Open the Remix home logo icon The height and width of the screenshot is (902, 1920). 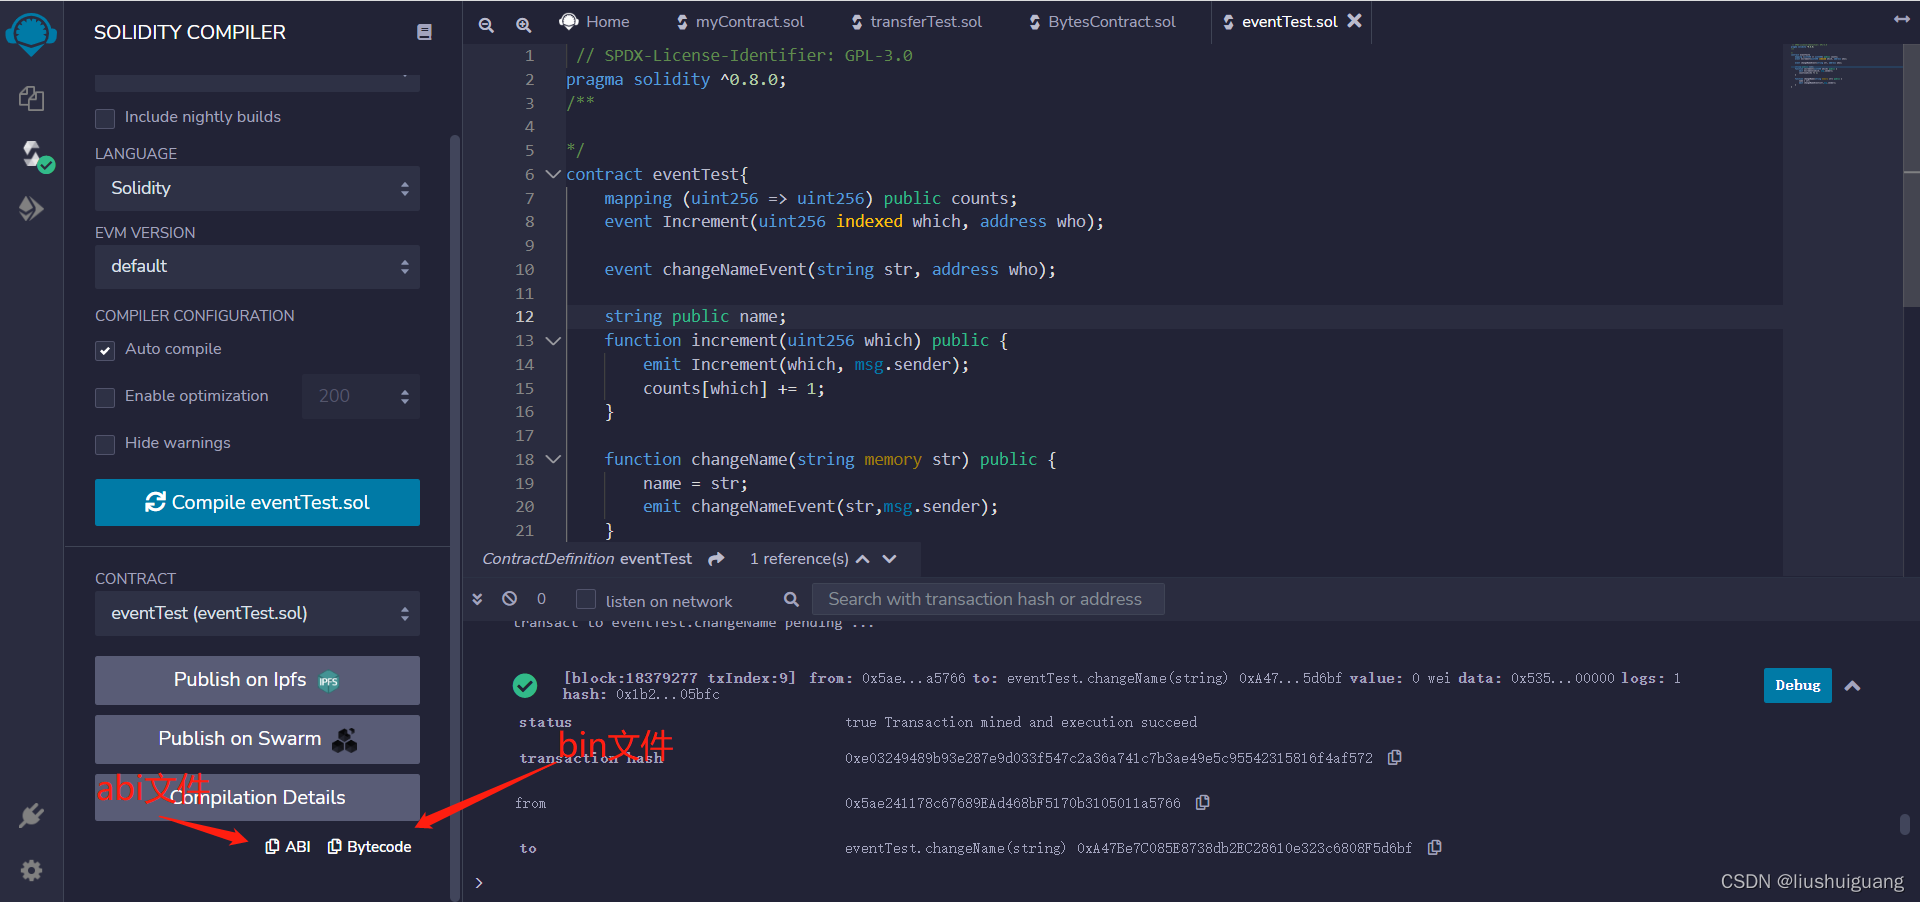(x=31, y=34)
